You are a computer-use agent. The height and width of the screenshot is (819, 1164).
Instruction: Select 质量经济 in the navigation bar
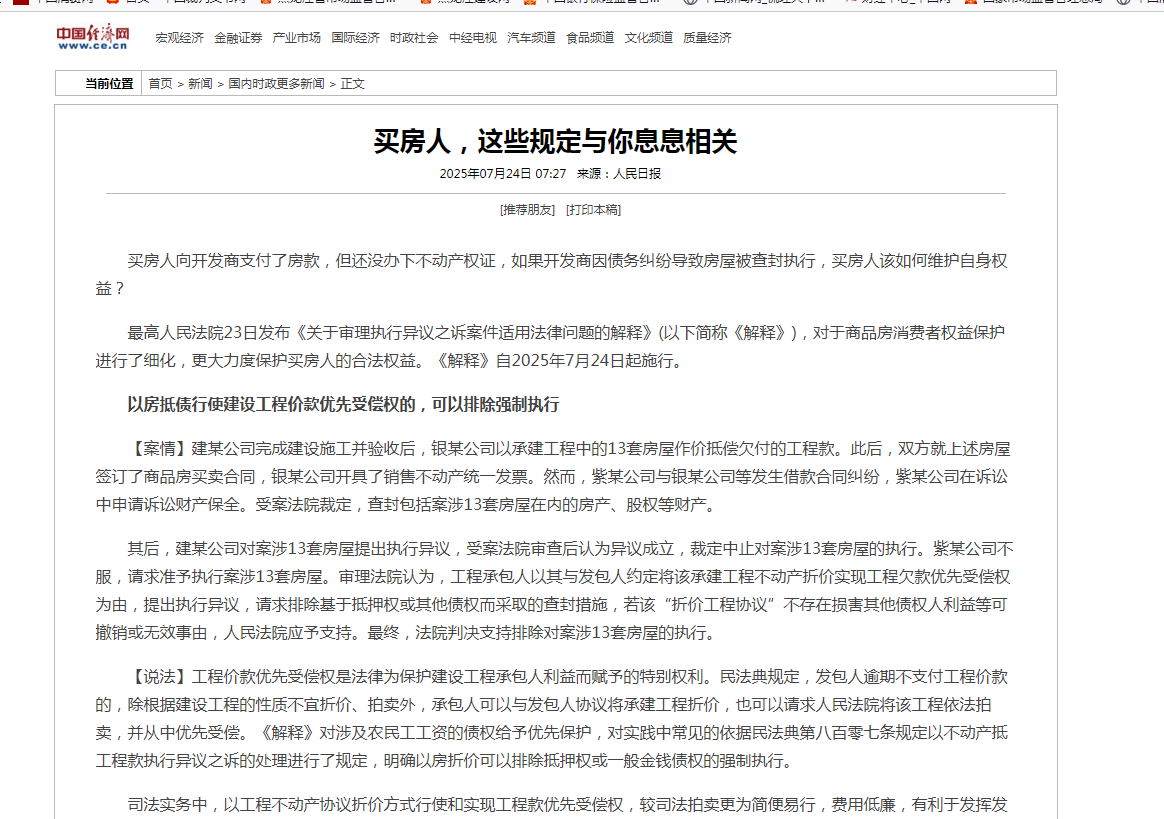click(x=707, y=38)
